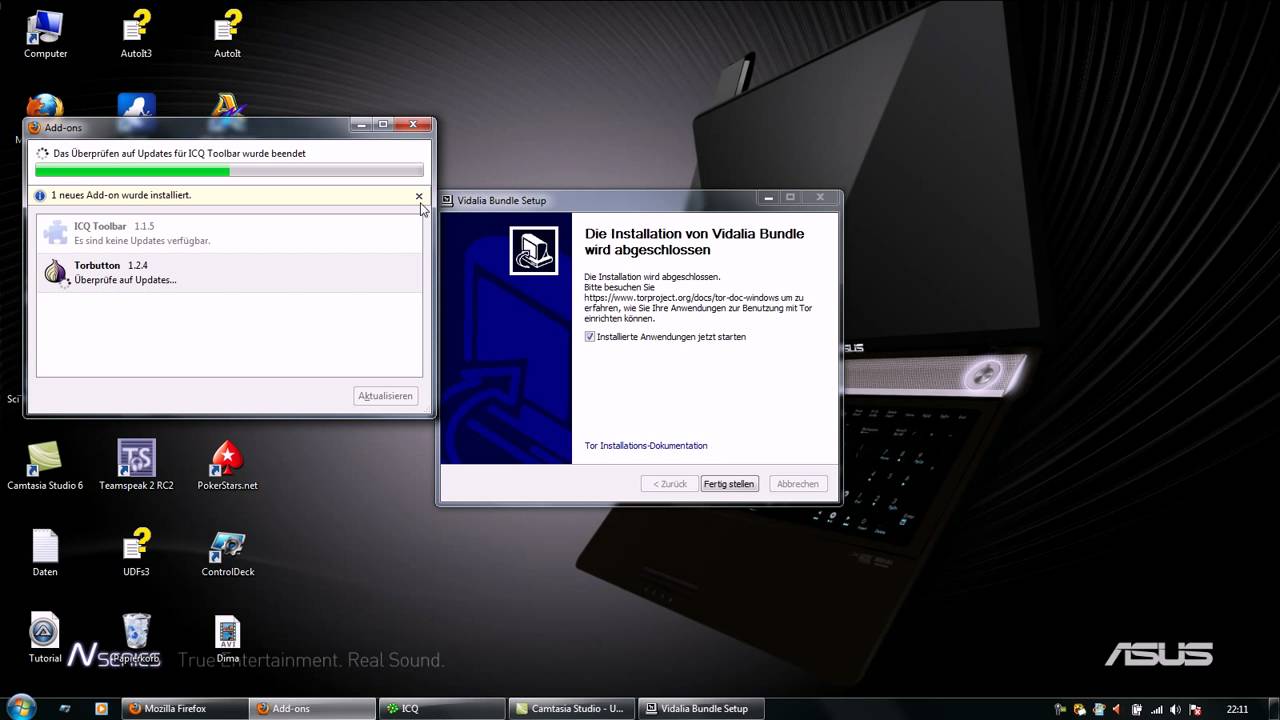Select the UDFs3 help file icon
Viewport: 1280px width, 720px height.
click(x=136, y=552)
